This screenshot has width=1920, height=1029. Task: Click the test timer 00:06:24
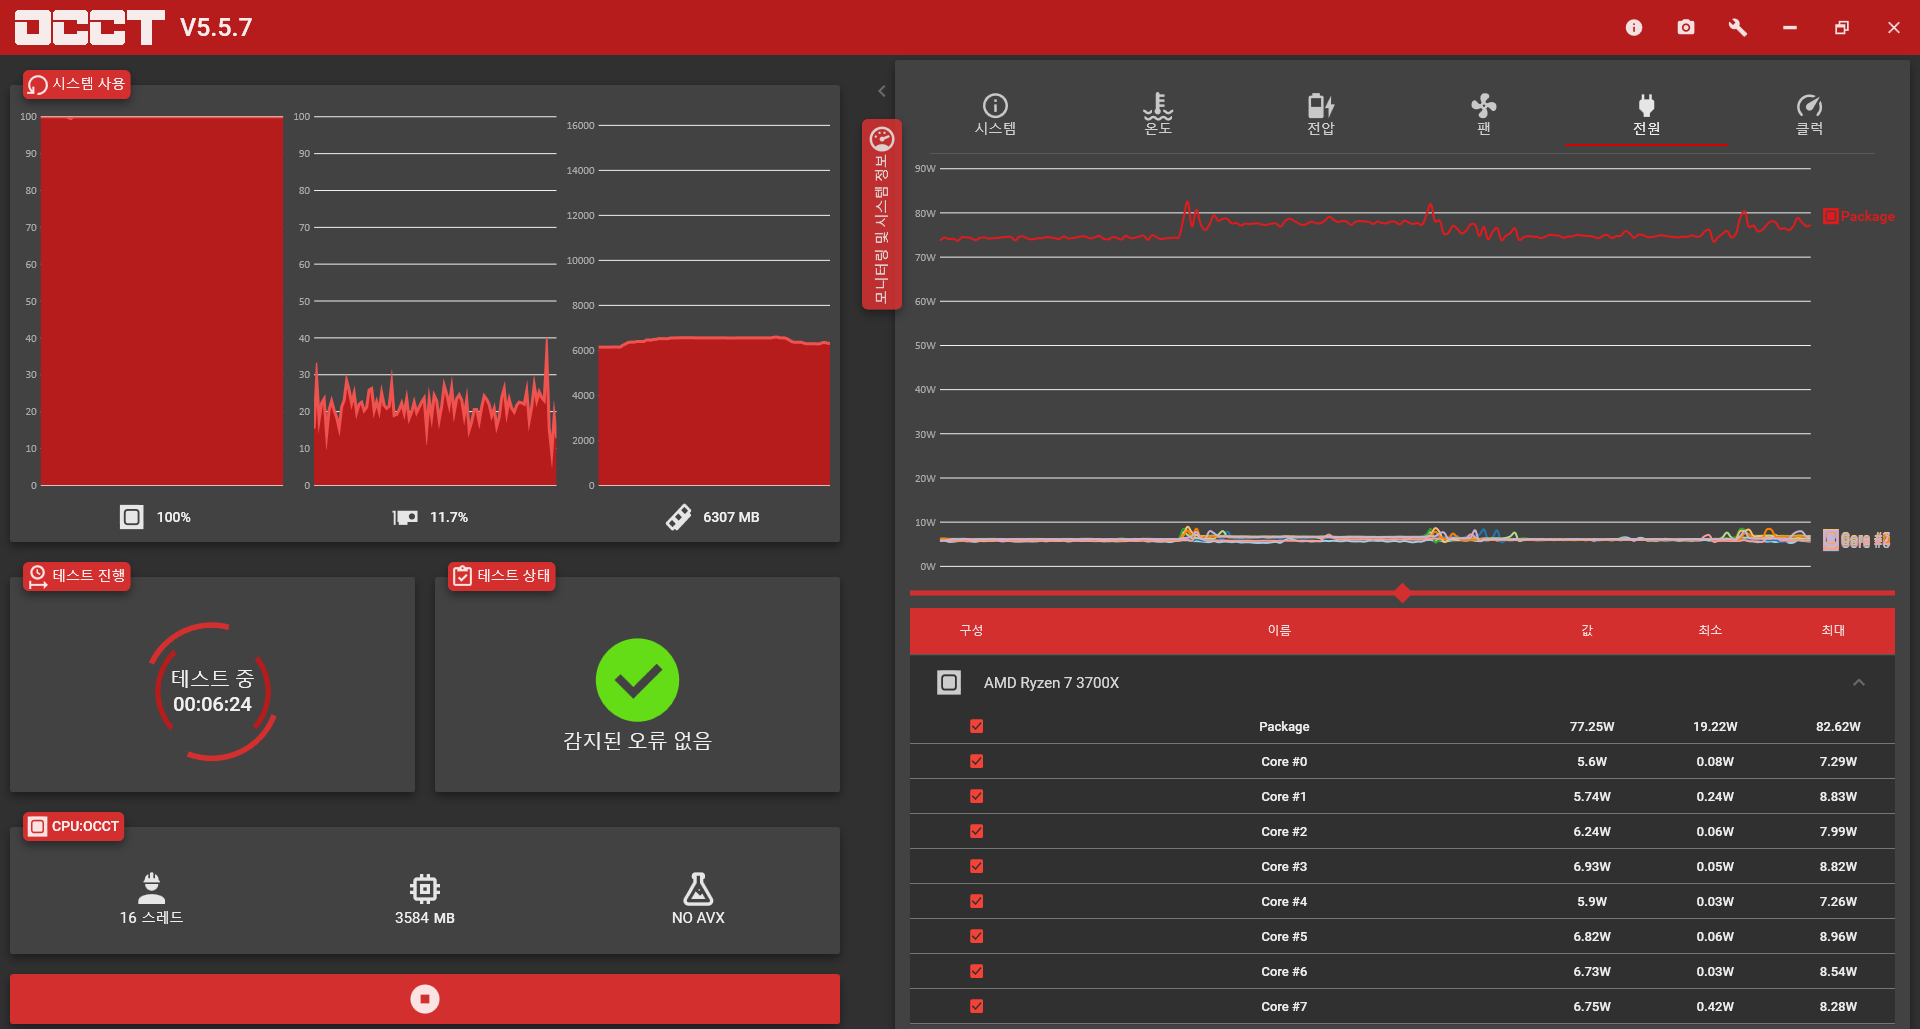(212, 704)
